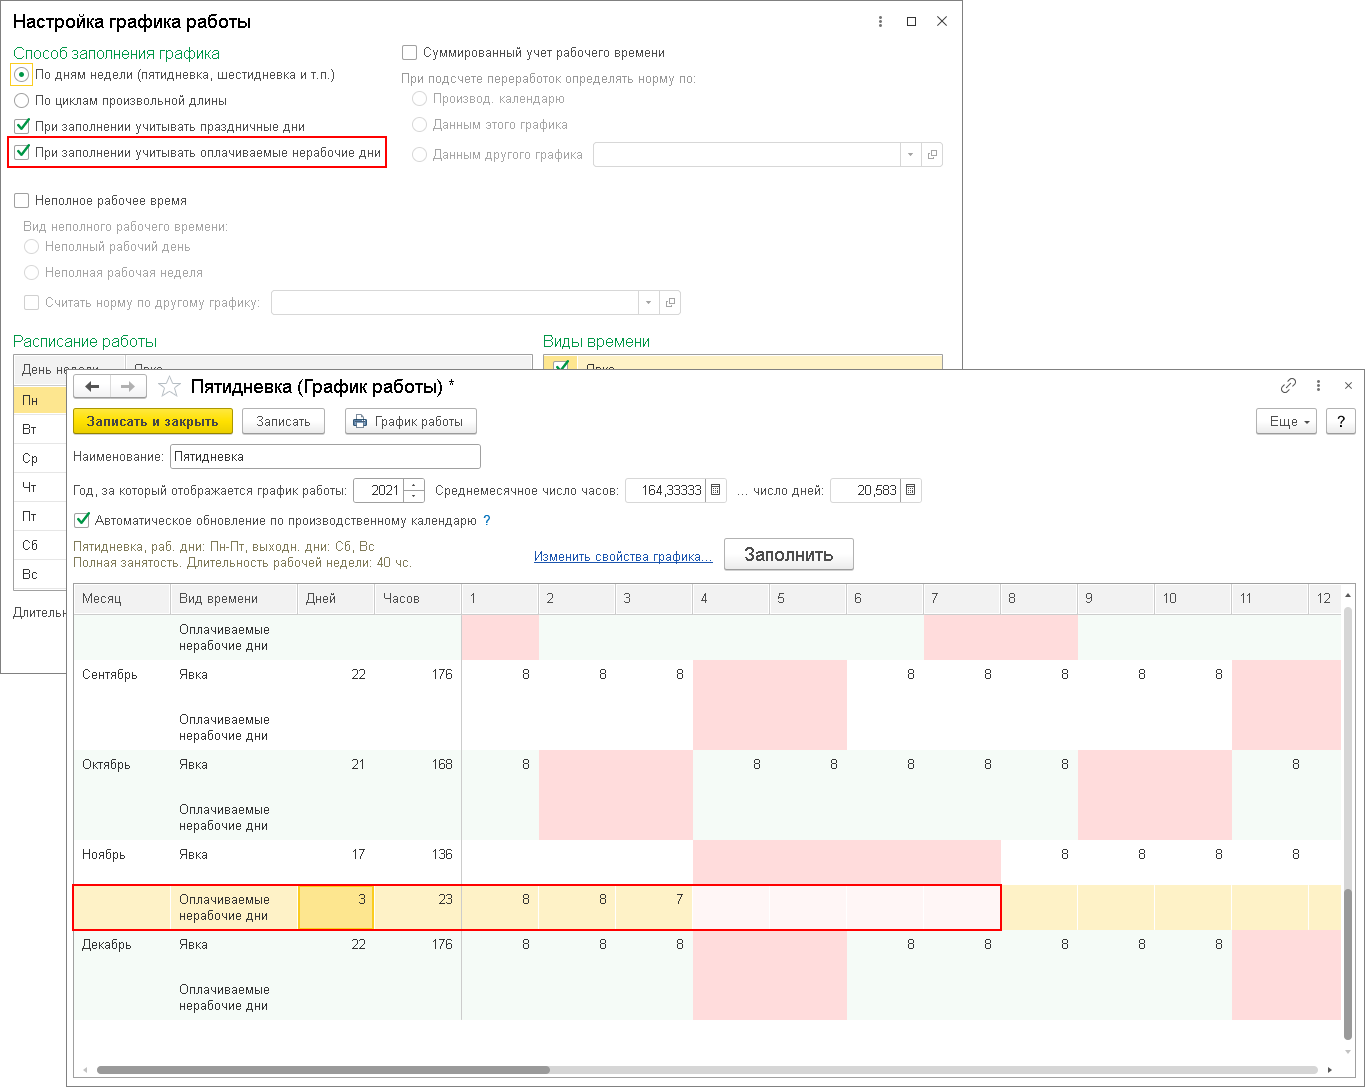Open the kebab menu in the Настройка графика работы window
The width and height of the screenshot is (1371, 1090).
tap(880, 21)
